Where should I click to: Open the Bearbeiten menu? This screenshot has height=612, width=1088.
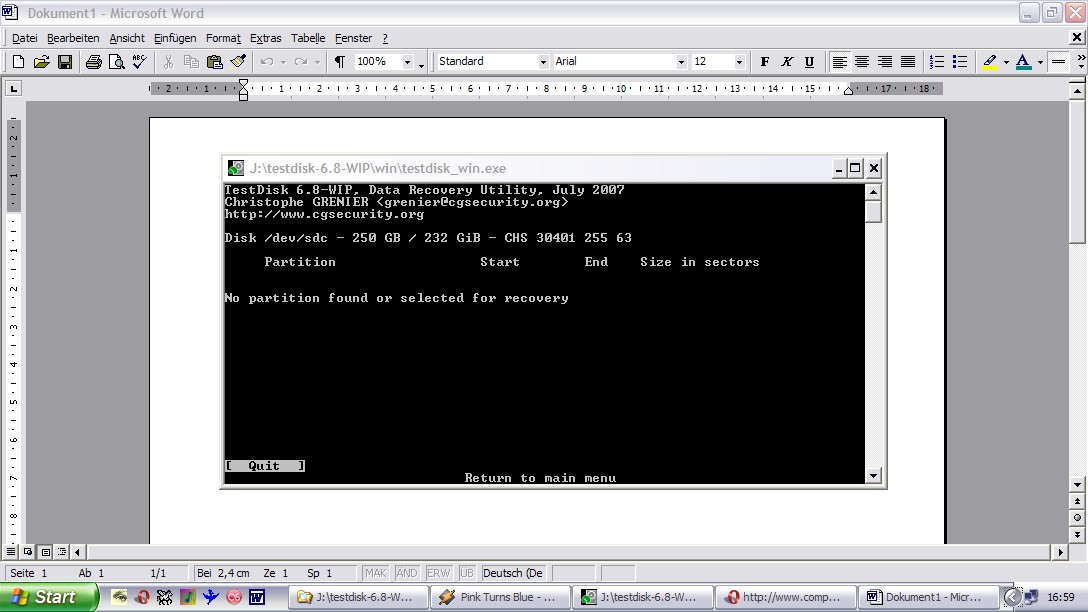[73, 38]
